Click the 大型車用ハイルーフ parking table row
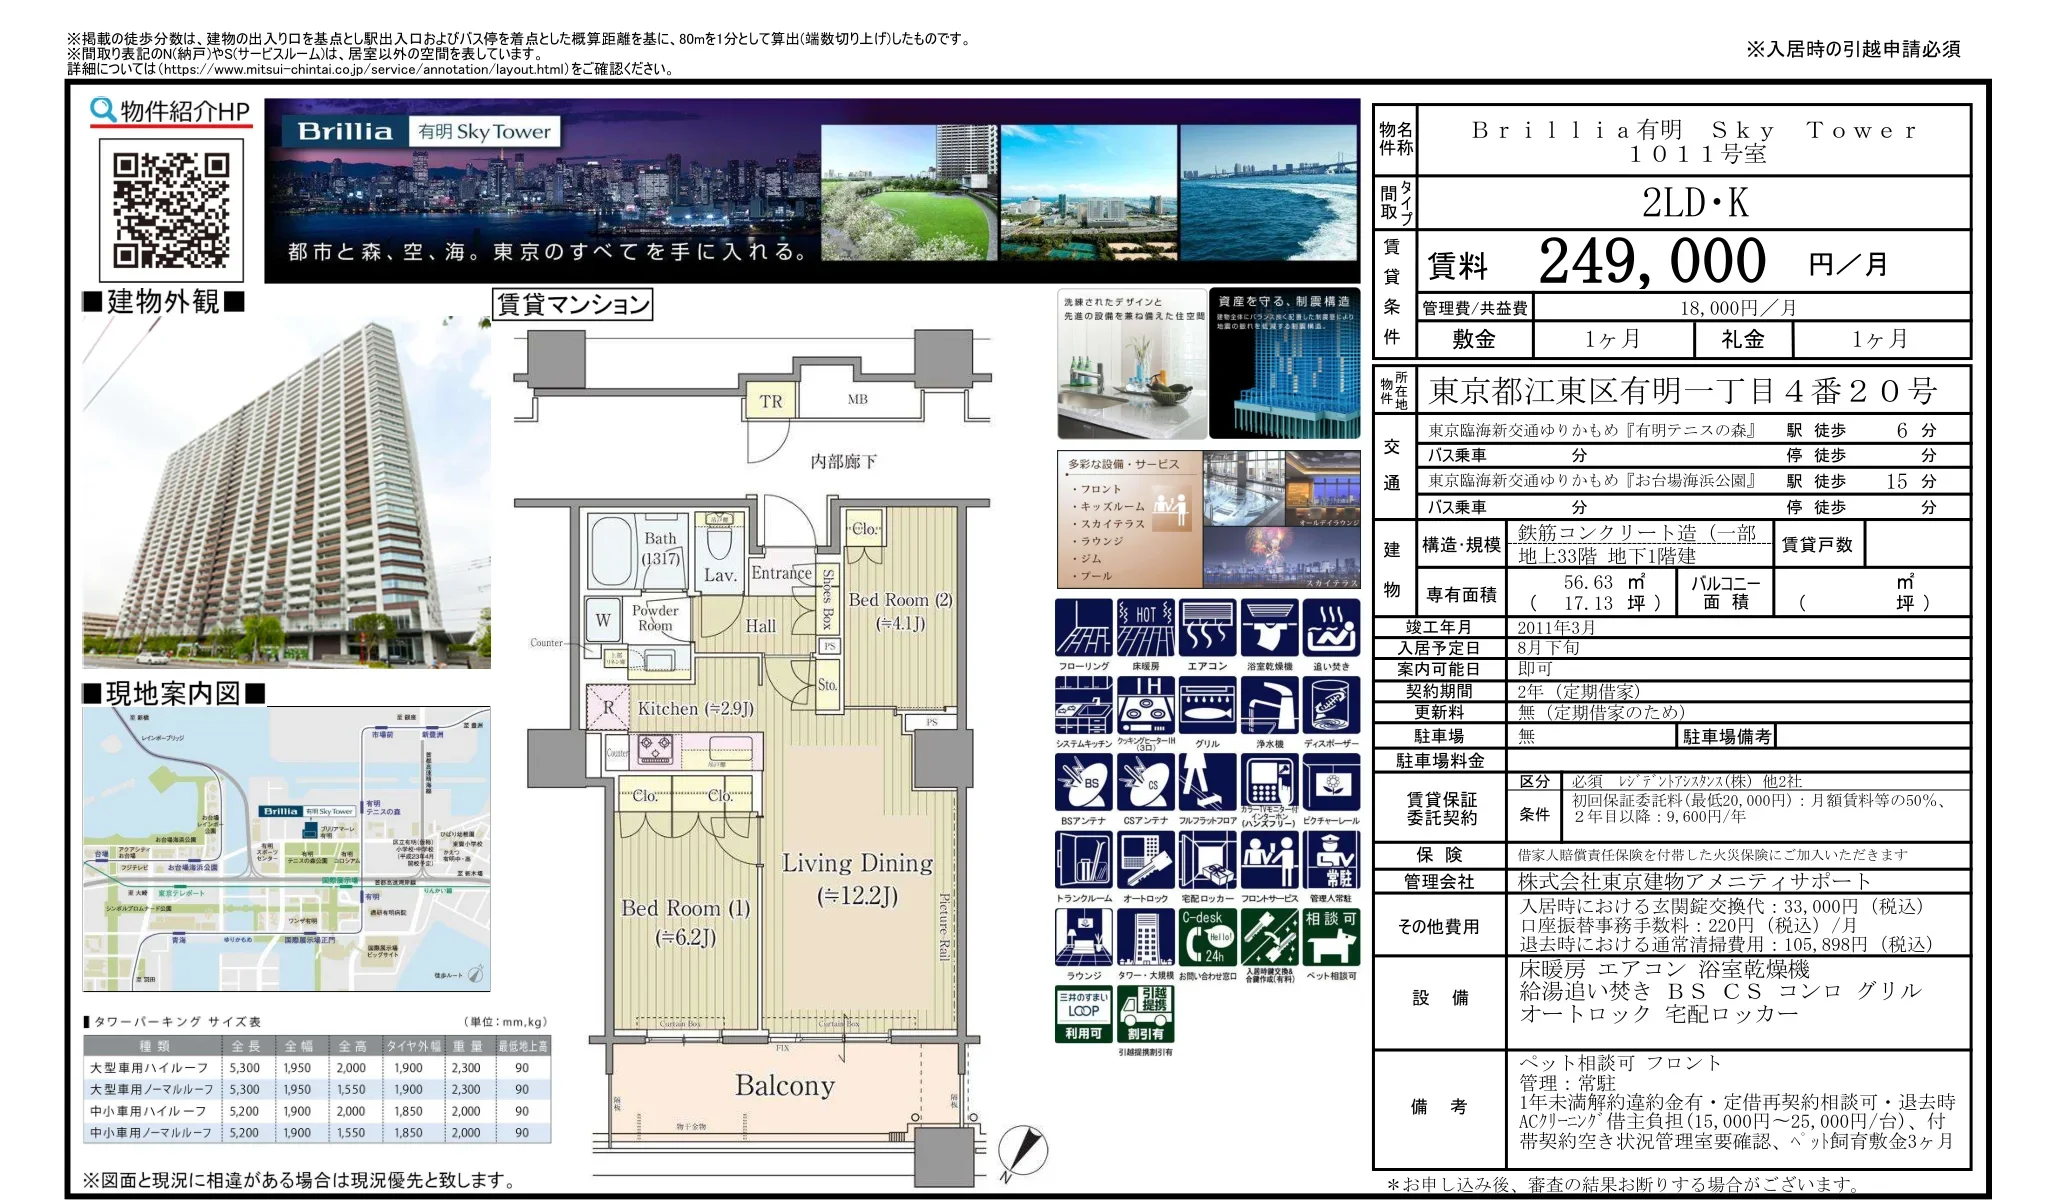 click(317, 1068)
